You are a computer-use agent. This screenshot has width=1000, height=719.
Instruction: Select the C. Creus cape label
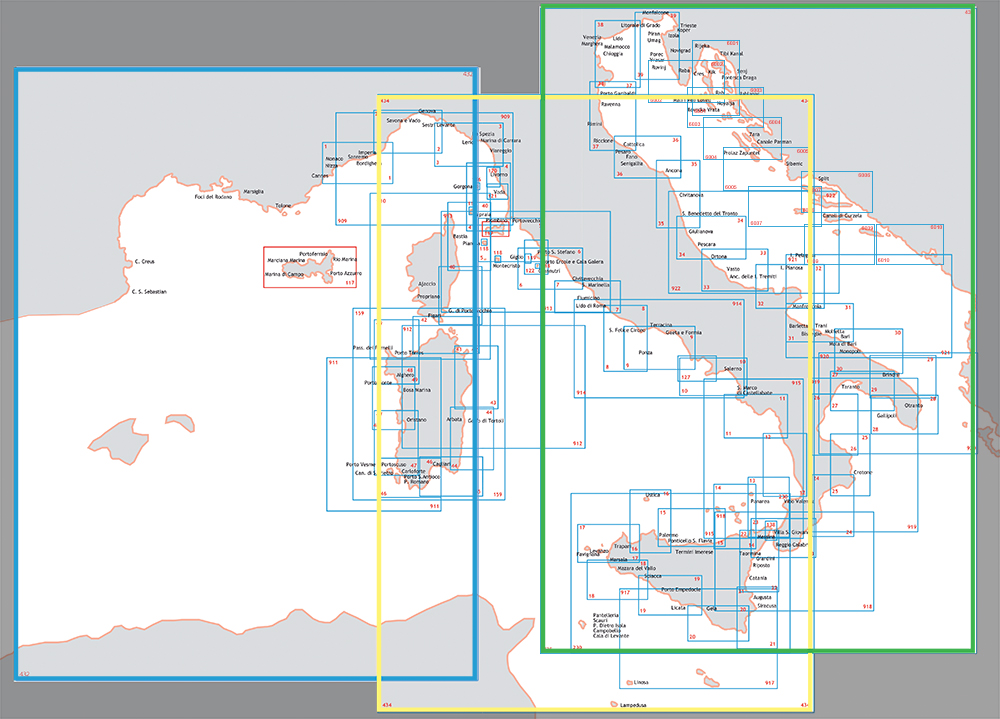[148, 262]
